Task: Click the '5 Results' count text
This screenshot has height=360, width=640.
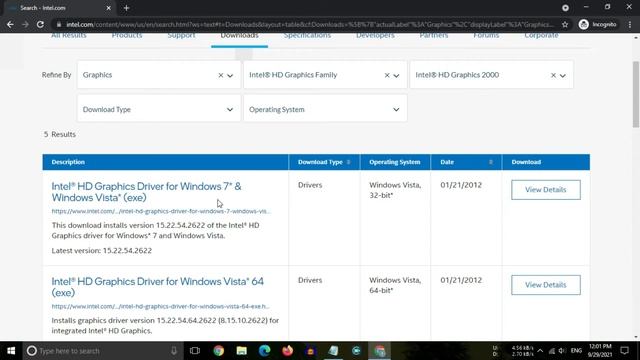Action: coord(60,134)
